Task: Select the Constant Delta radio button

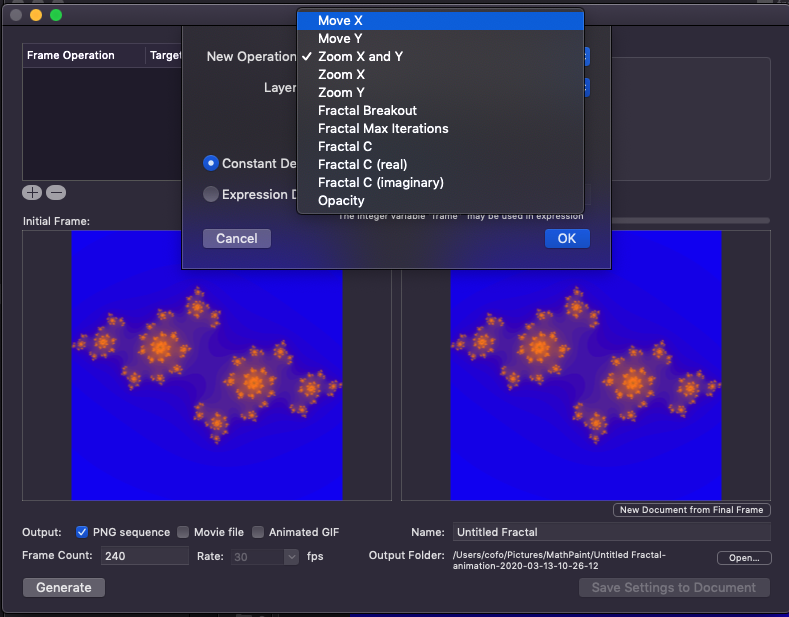Action: pos(210,163)
